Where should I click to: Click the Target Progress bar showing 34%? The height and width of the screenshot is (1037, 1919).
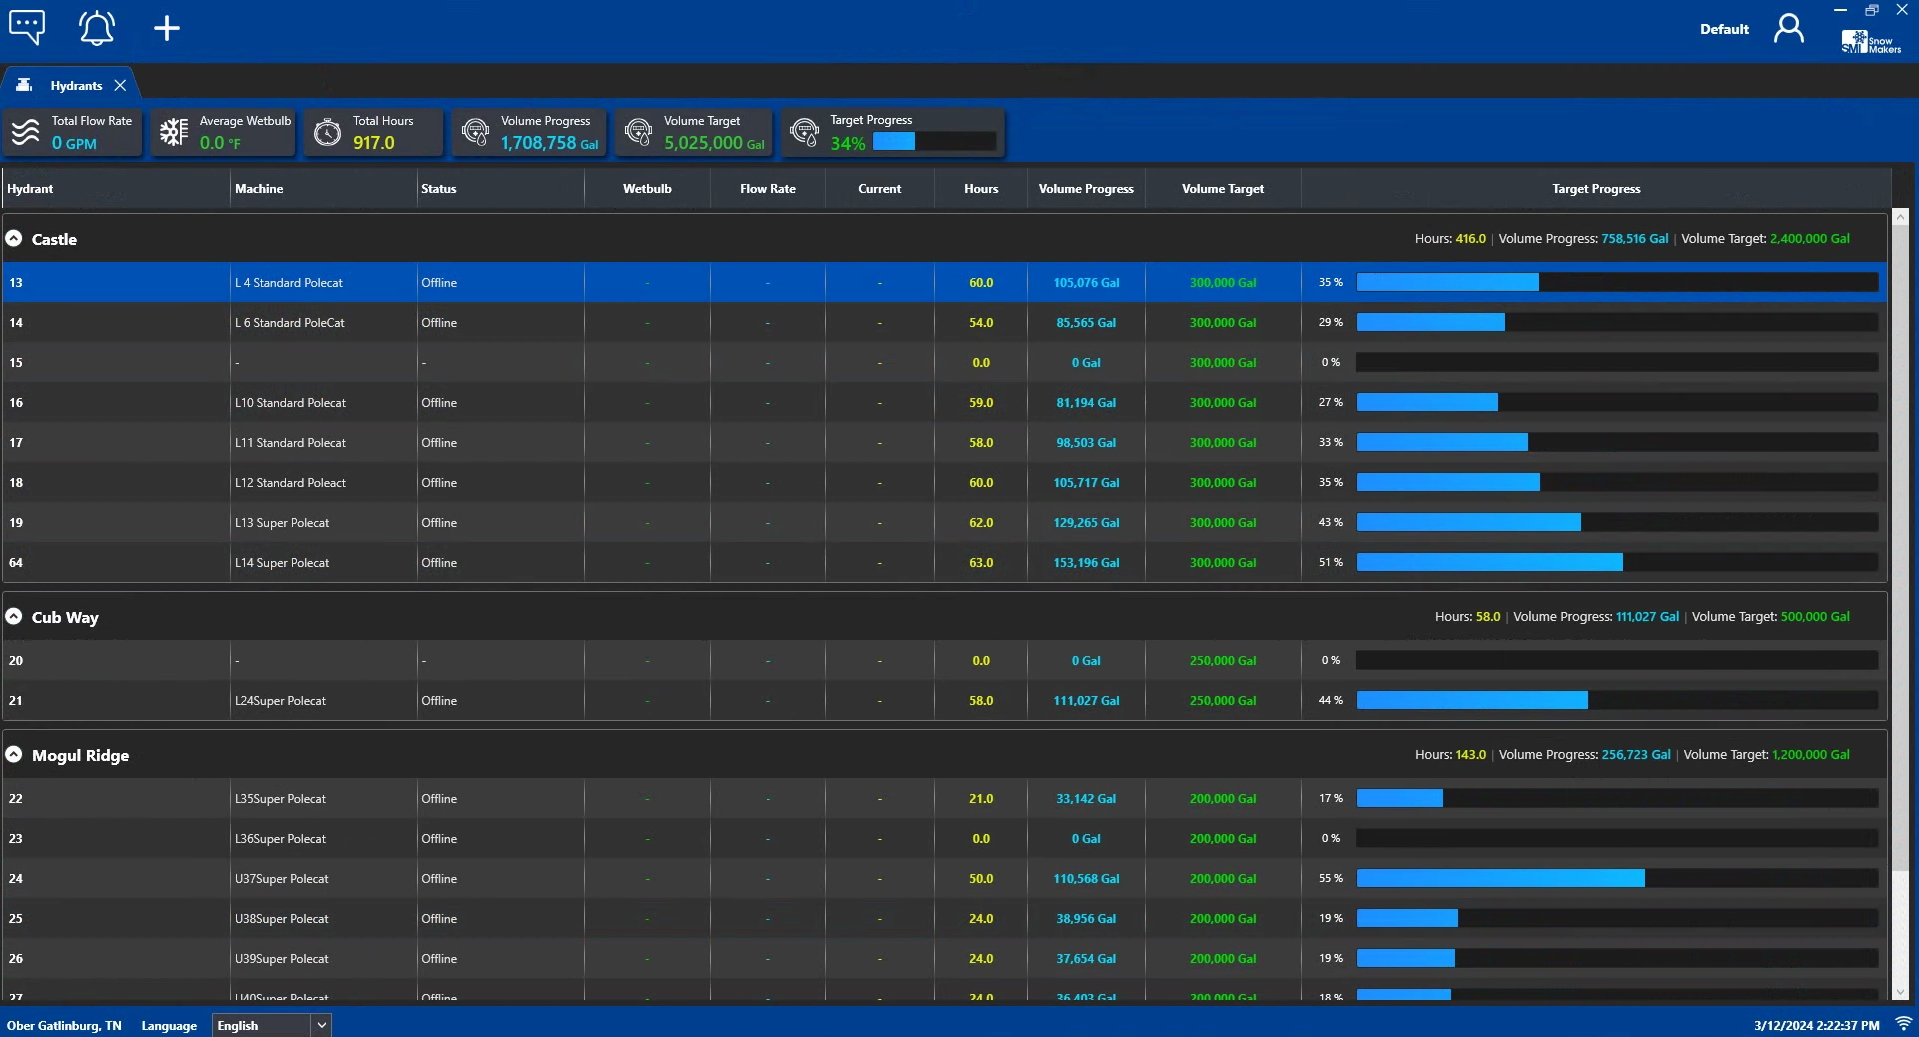936,142
